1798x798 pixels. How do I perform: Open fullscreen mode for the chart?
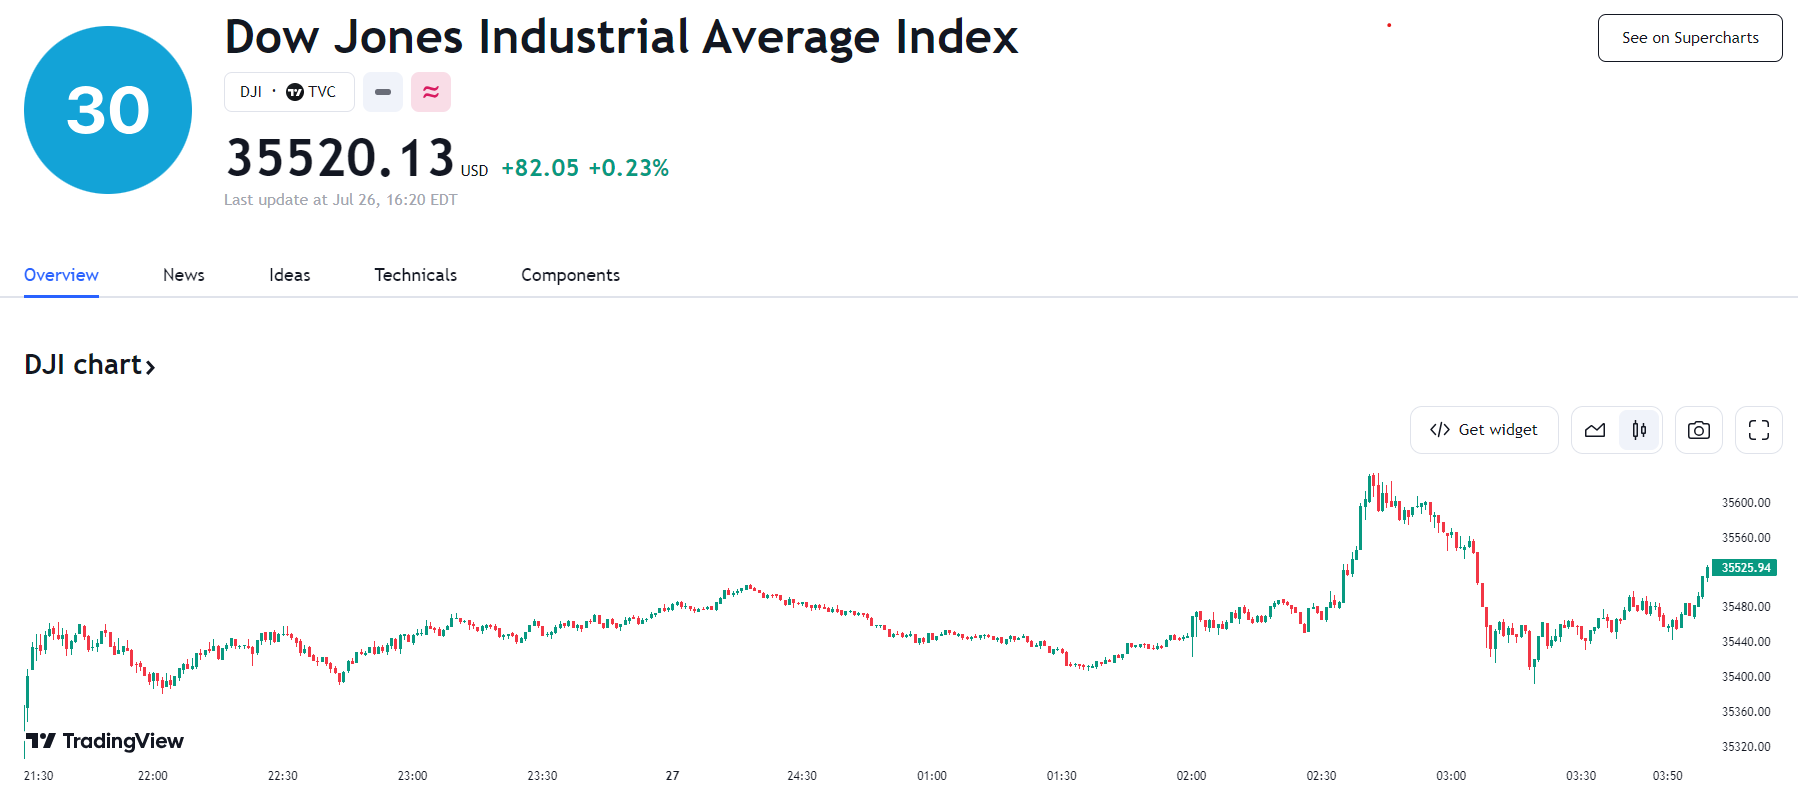(1758, 430)
